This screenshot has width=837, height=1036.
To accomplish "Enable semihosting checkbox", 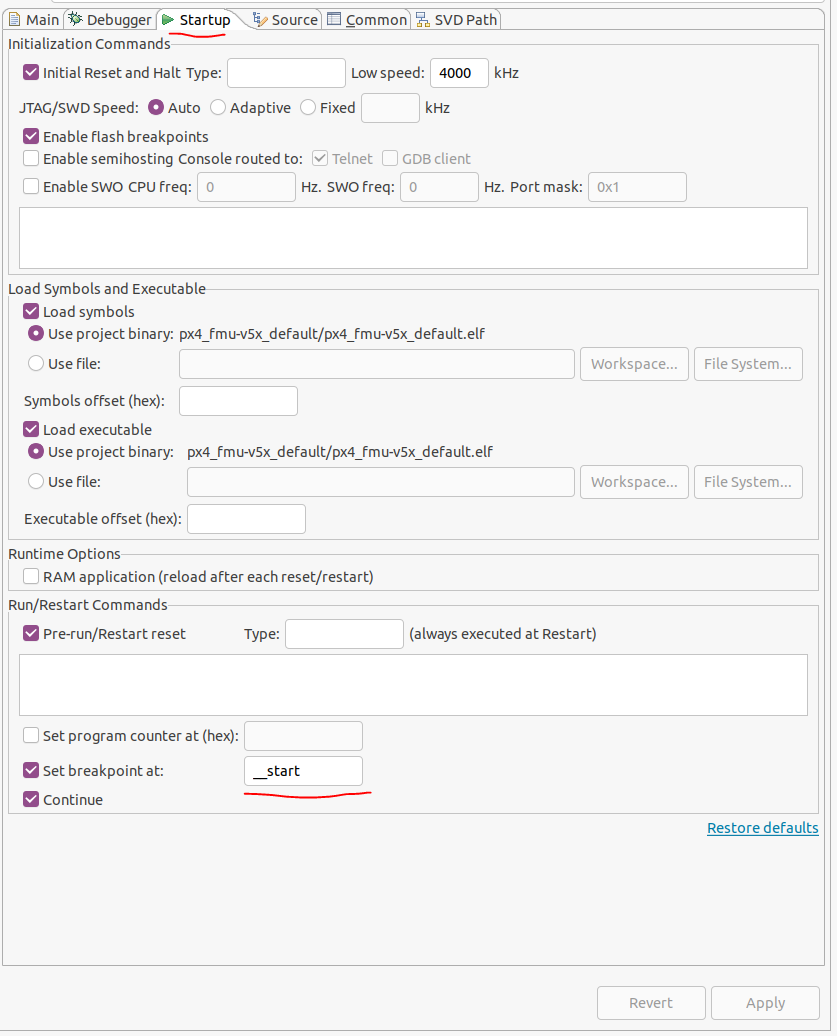I will [x=31, y=159].
